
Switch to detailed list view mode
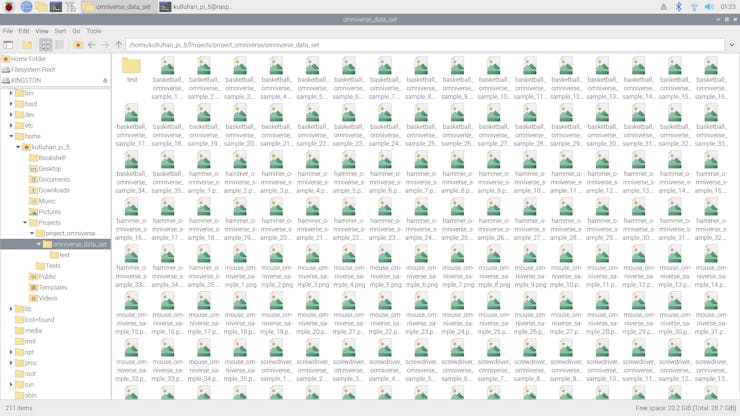tap(59, 45)
